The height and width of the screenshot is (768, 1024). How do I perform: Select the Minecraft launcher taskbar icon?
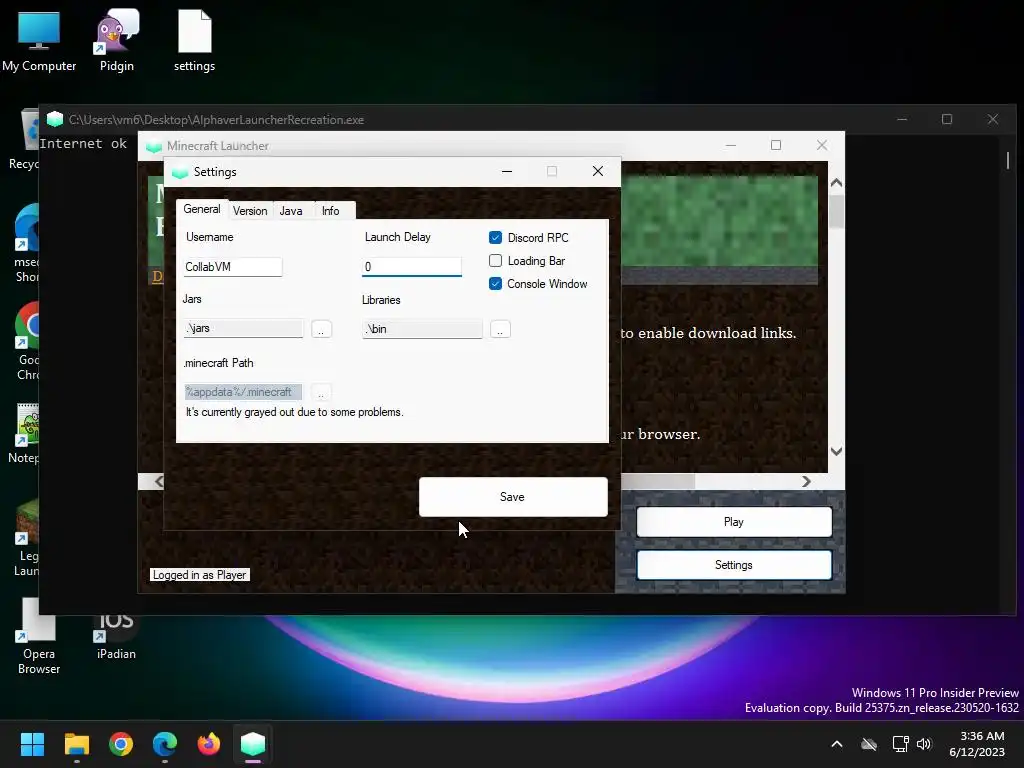253,744
